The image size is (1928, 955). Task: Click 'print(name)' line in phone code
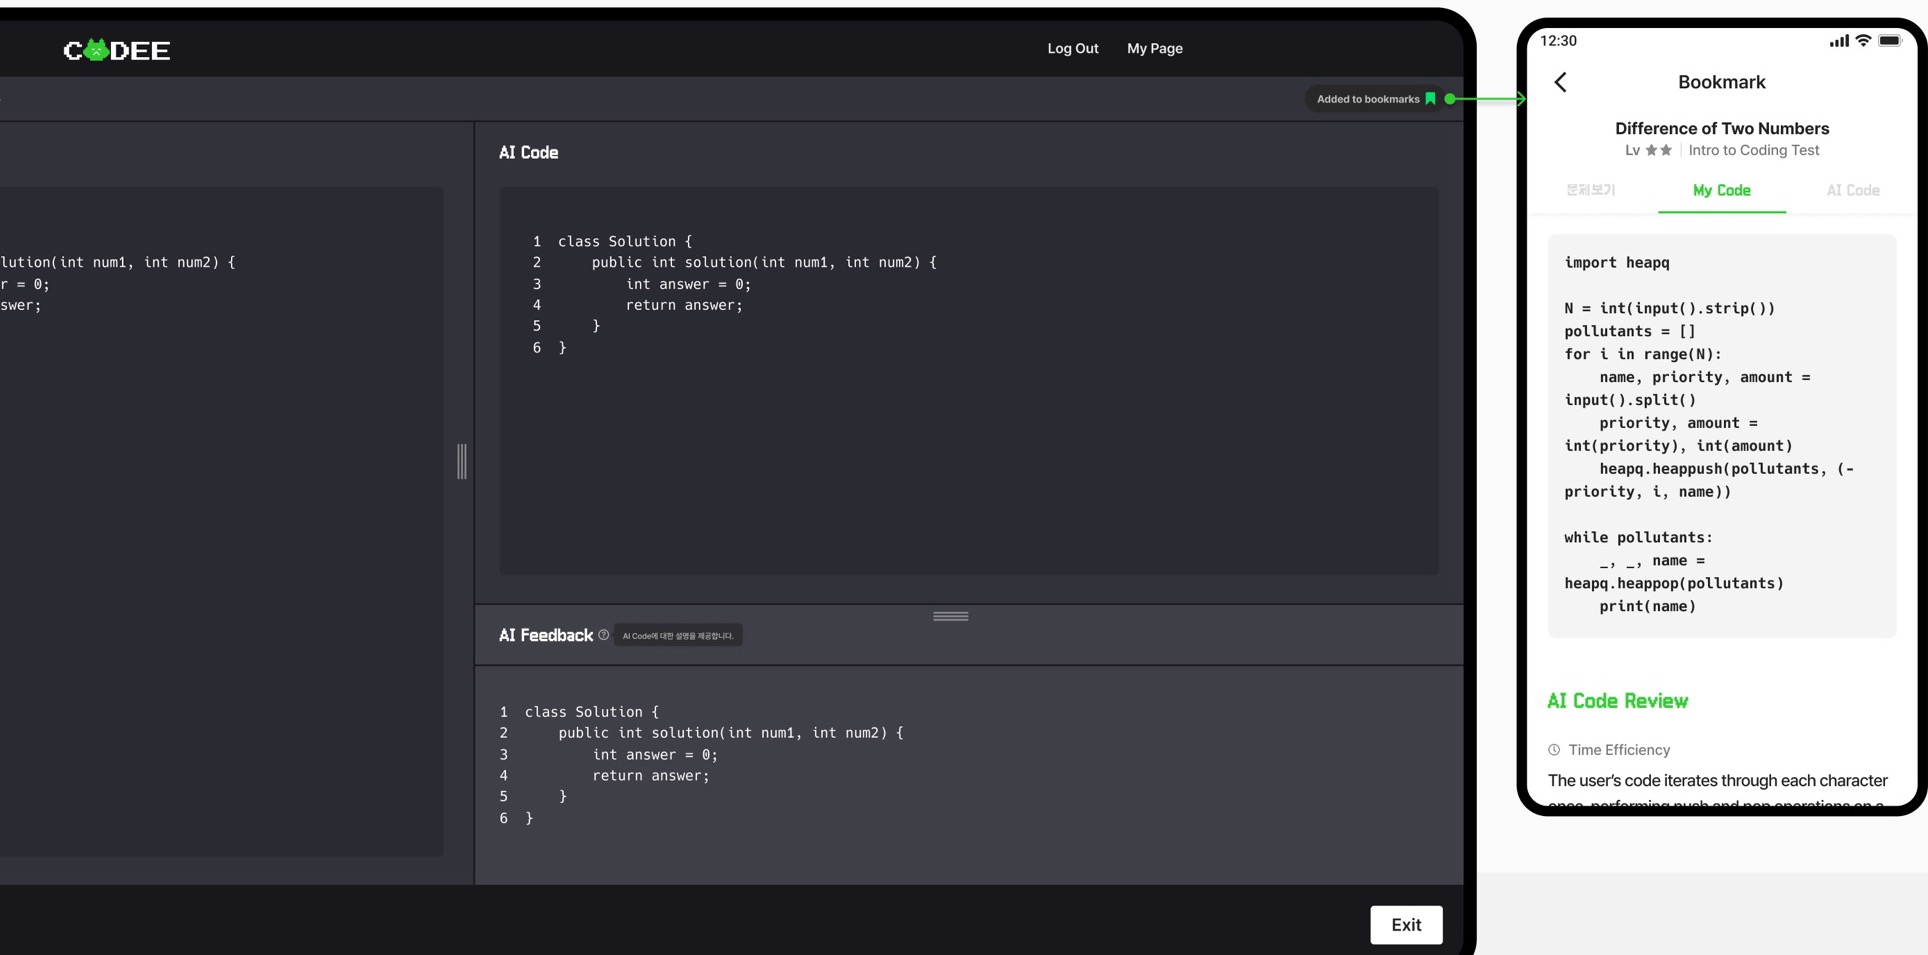click(x=1647, y=606)
